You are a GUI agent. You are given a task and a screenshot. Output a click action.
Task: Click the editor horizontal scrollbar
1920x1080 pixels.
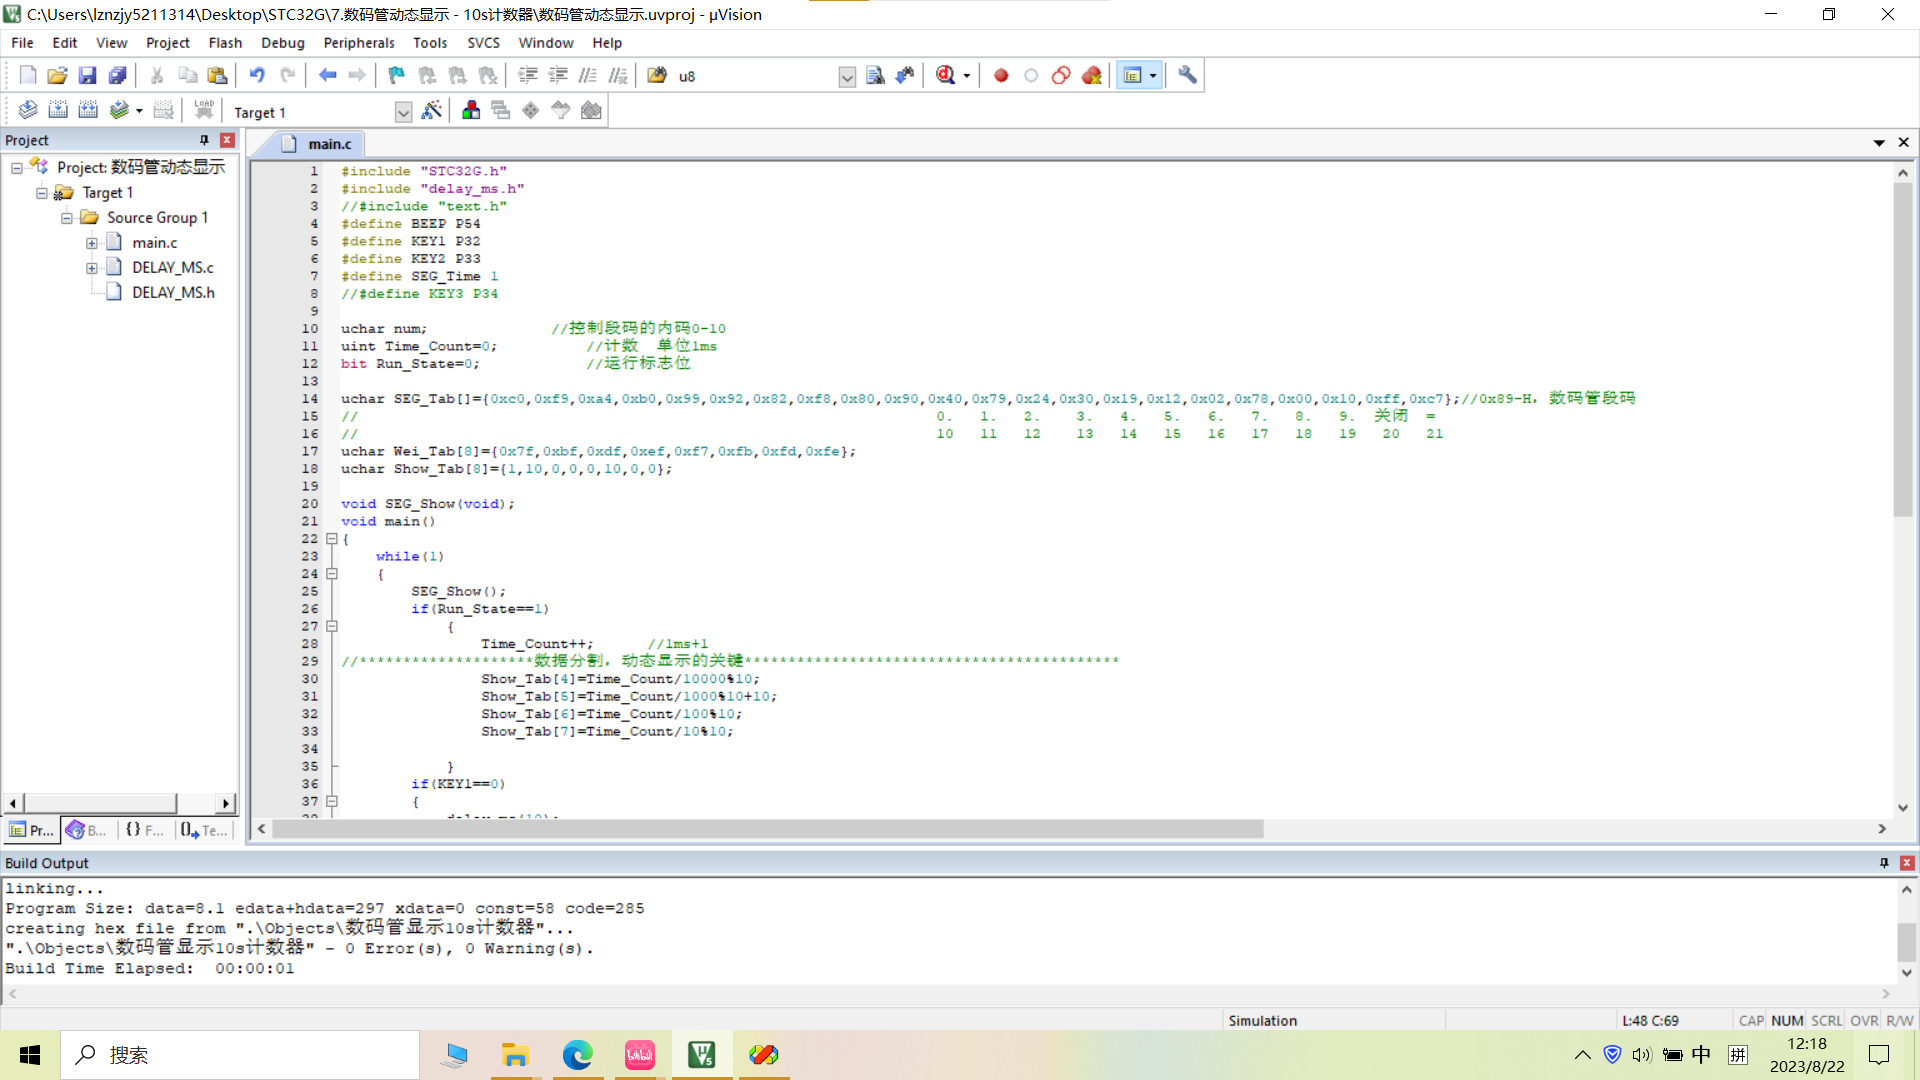767,829
